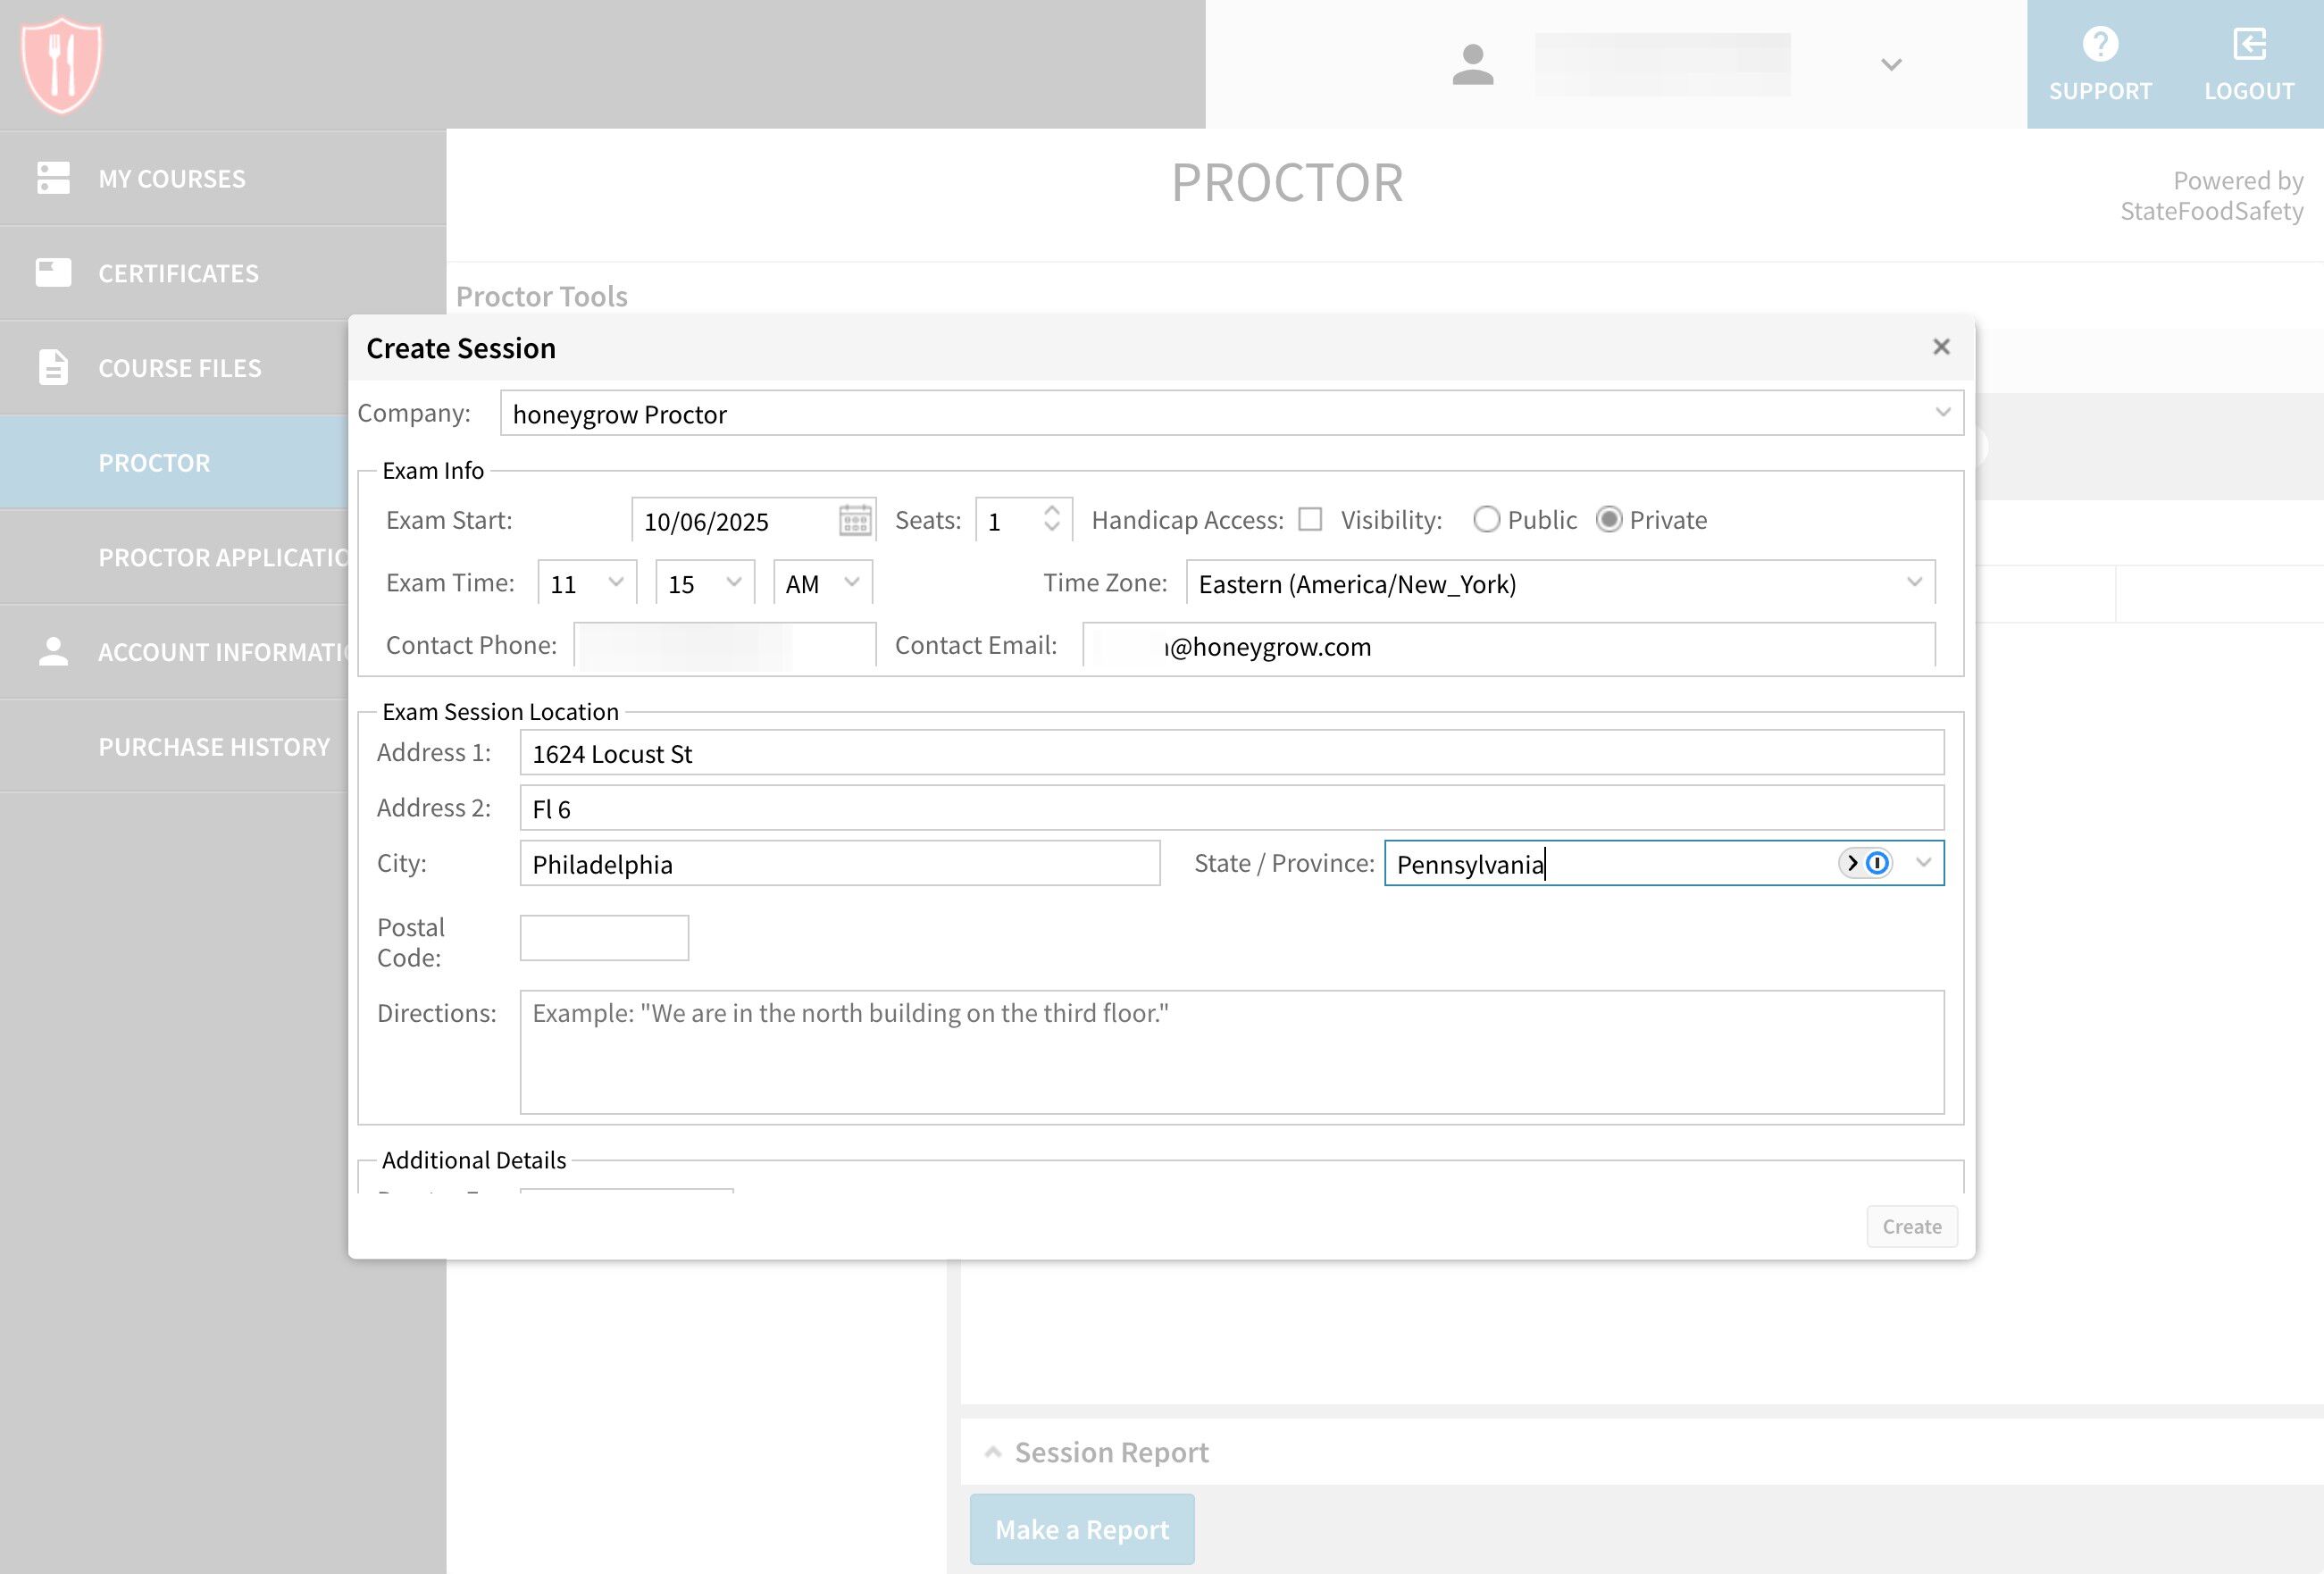This screenshot has height=1574, width=2324.
Task: Click the Course Files document icon
Action: pyautogui.click(x=53, y=367)
